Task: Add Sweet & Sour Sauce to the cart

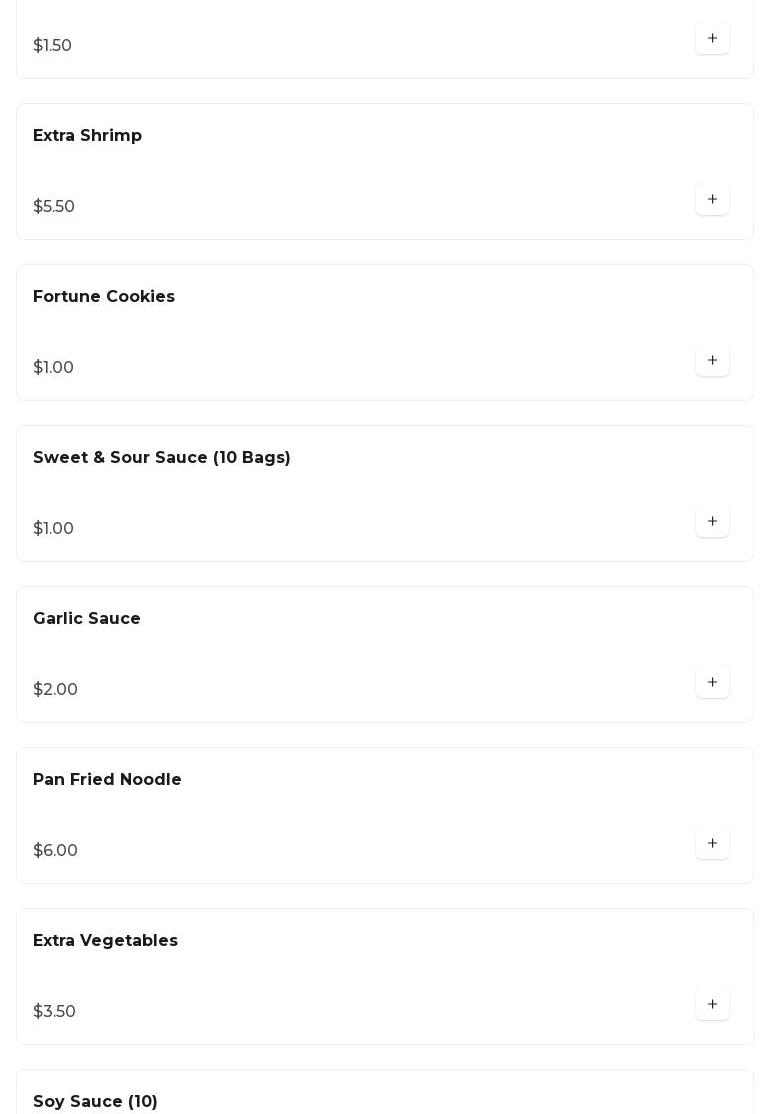Action: 712,522
